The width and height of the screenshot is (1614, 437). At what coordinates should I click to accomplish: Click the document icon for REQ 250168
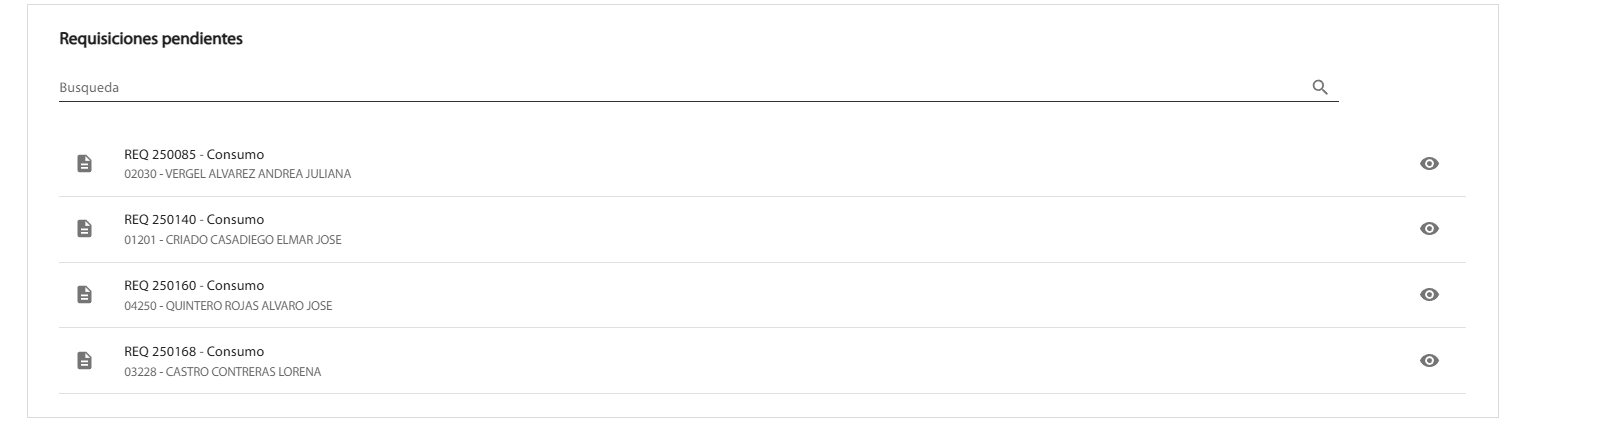(85, 361)
